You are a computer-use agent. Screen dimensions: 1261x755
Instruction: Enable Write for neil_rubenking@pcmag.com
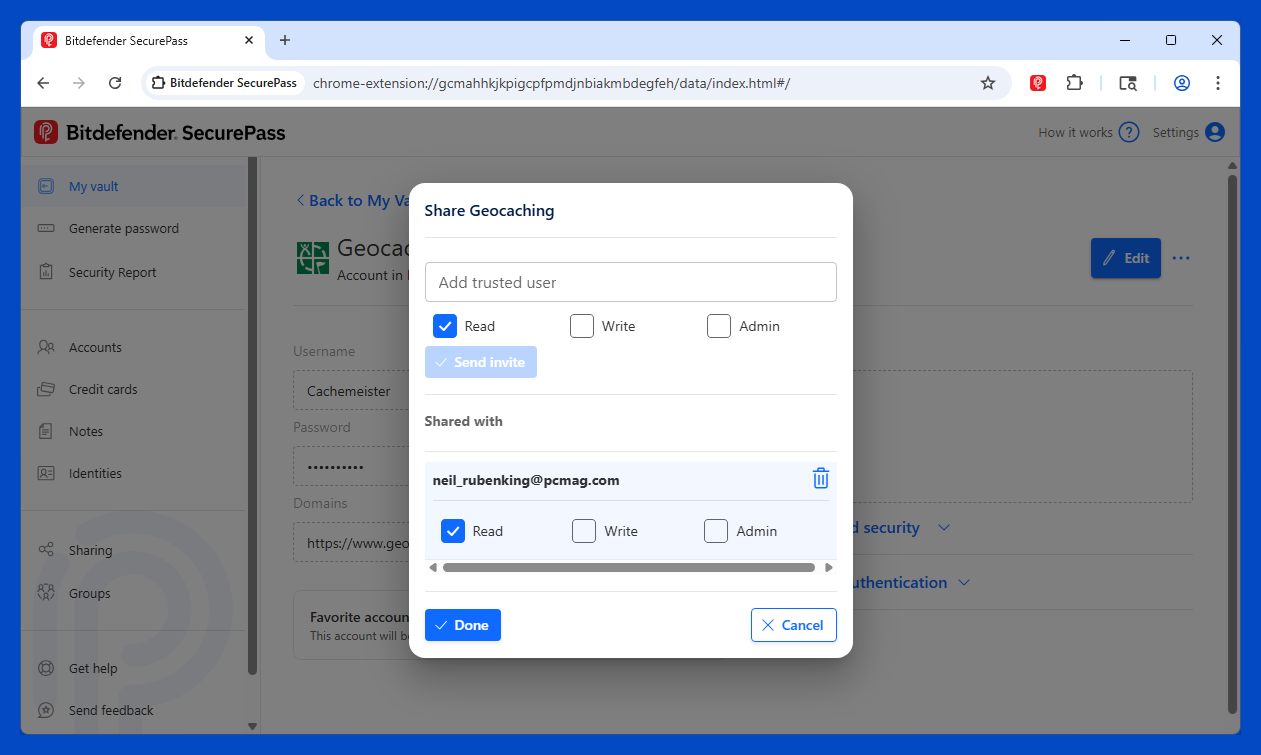tap(584, 531)
